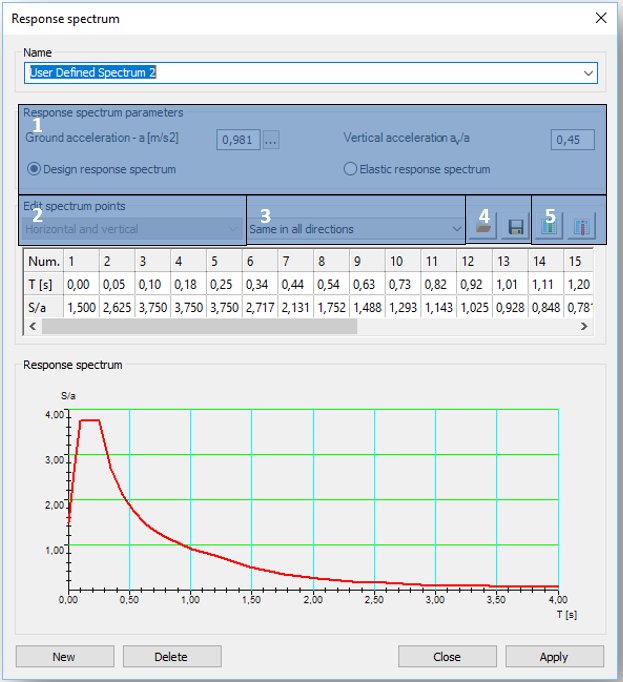This screenshot has width=623, height=682.
Task: Select S/a cell 3,750 under column 4
Action: coord(188,308)
